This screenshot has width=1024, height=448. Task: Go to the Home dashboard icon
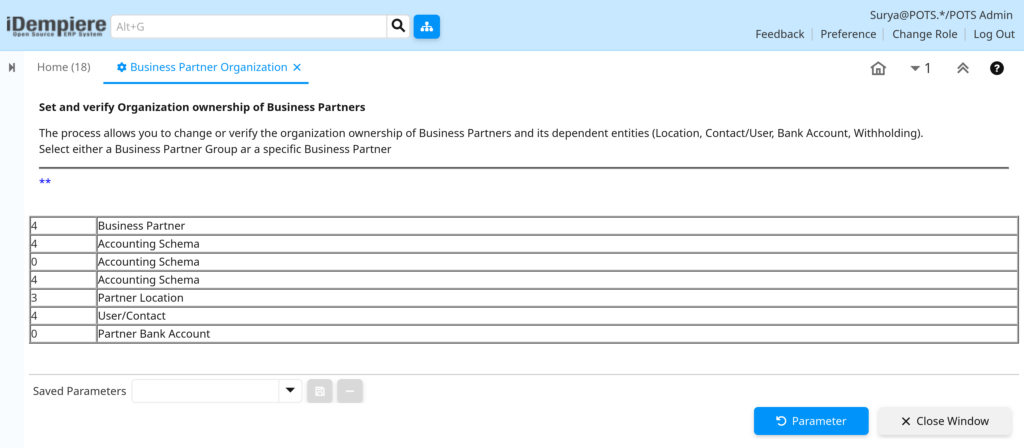[878, 68]
